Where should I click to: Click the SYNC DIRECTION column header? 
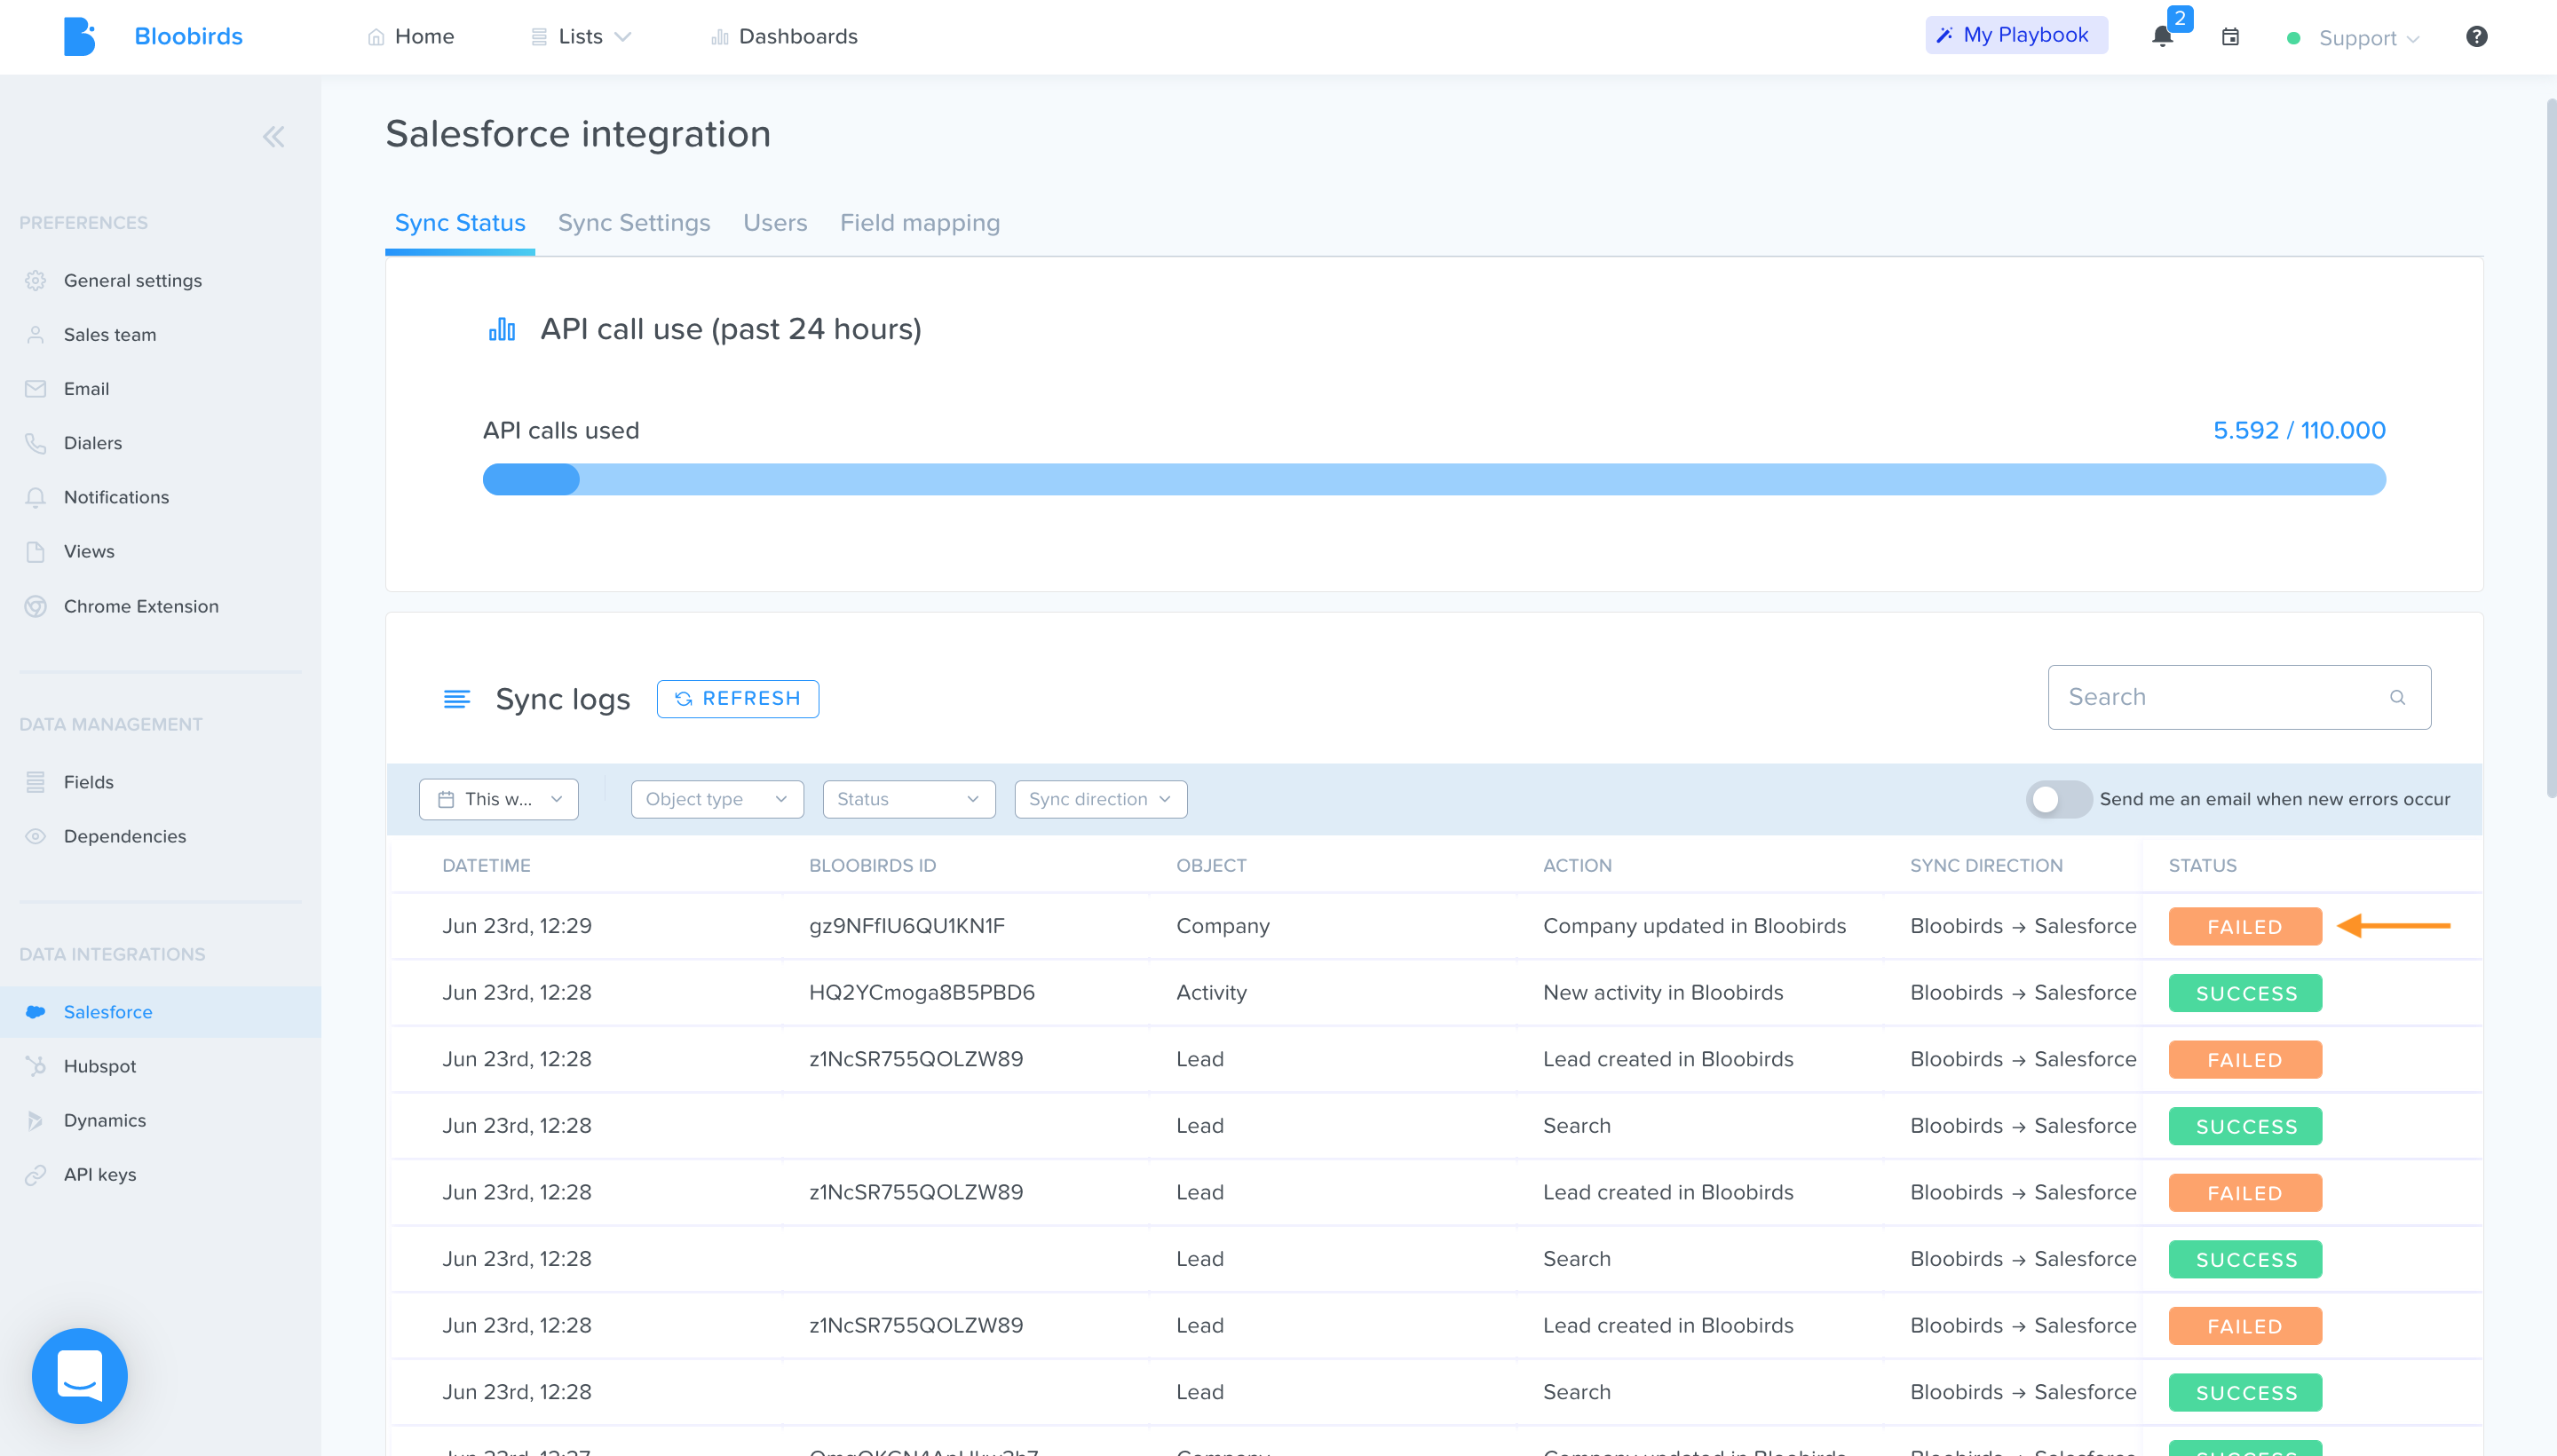click(1986, 866)
